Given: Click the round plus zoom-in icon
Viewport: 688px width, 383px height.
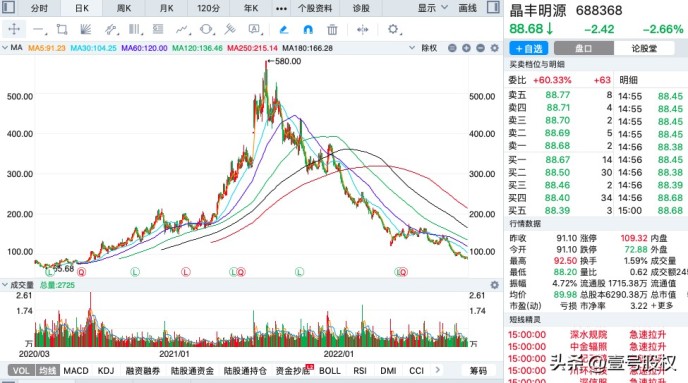Looking at the screenshot, I should (x=466, y=48).
